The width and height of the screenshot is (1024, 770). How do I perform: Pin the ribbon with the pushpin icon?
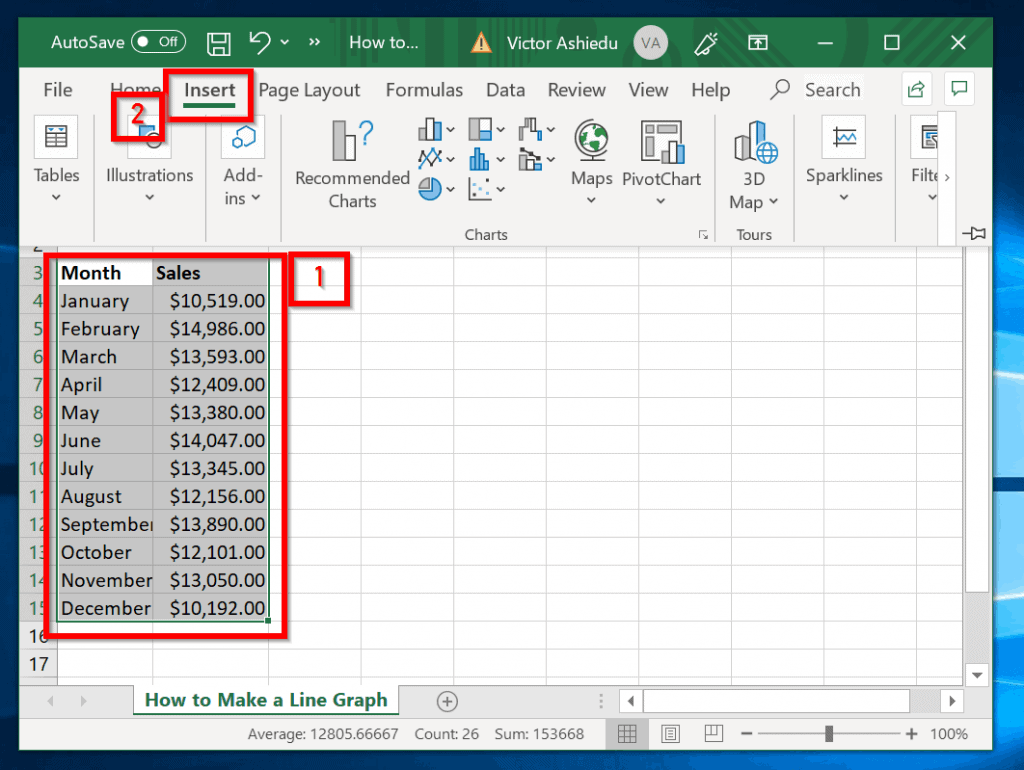click(974, 233)
